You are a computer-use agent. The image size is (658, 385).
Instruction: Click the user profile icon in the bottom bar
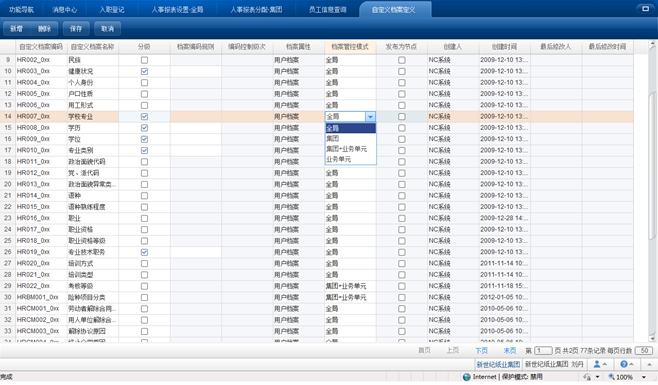click(x=597, y=364)
